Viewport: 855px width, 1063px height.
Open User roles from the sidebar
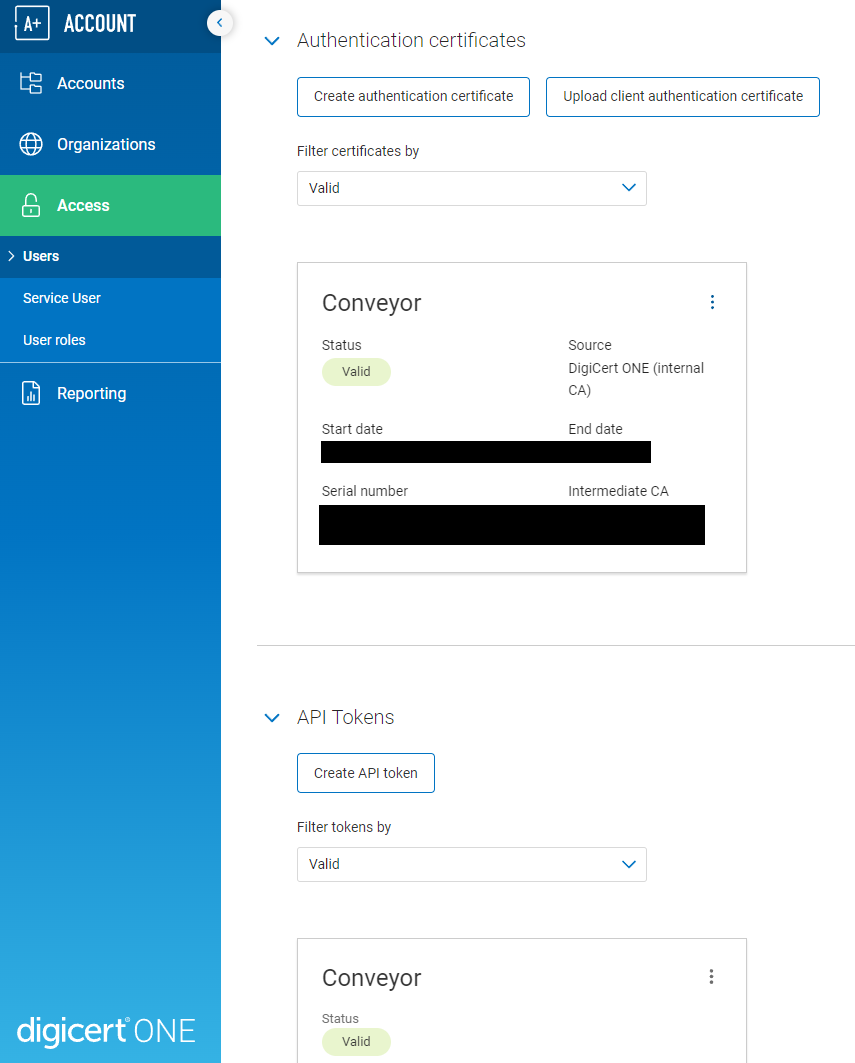(53, 340)
